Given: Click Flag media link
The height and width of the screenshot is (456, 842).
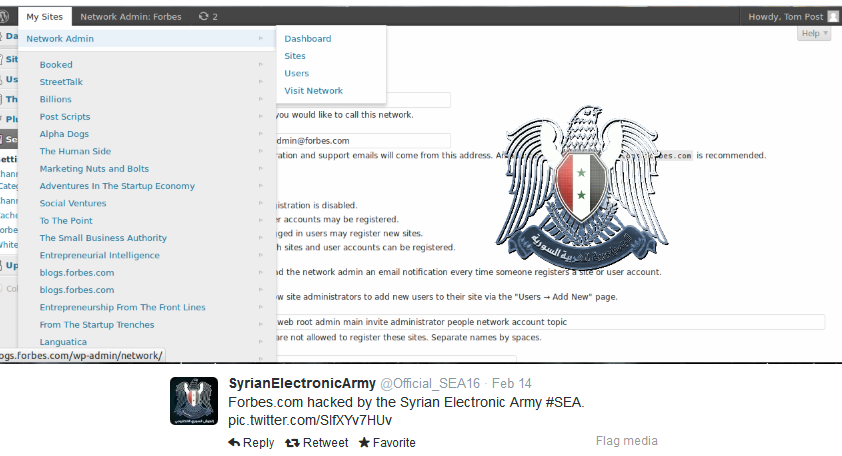Looking at the screenshot, I should (627, 441).
